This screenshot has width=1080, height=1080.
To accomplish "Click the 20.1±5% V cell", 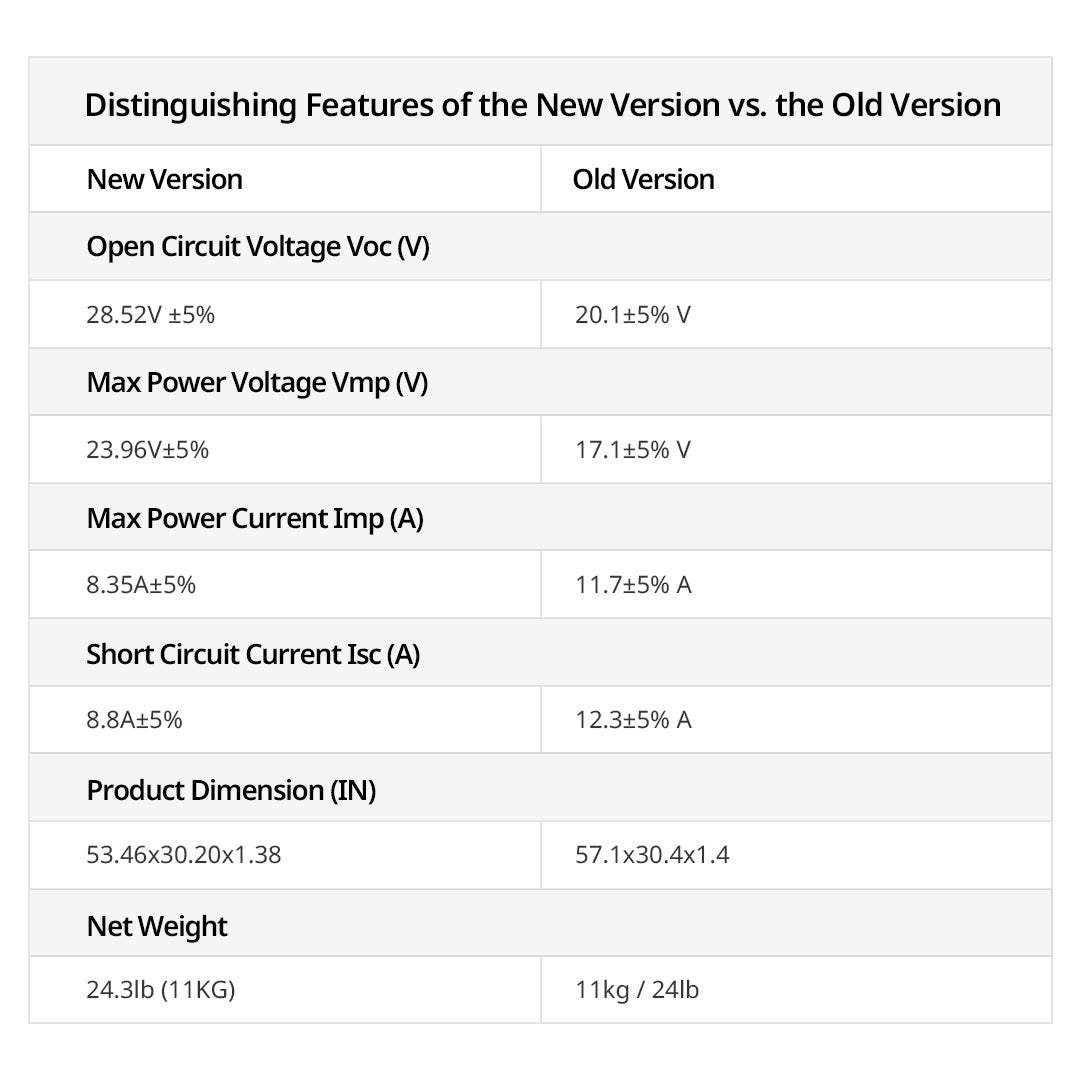I will tap(632, 315).
